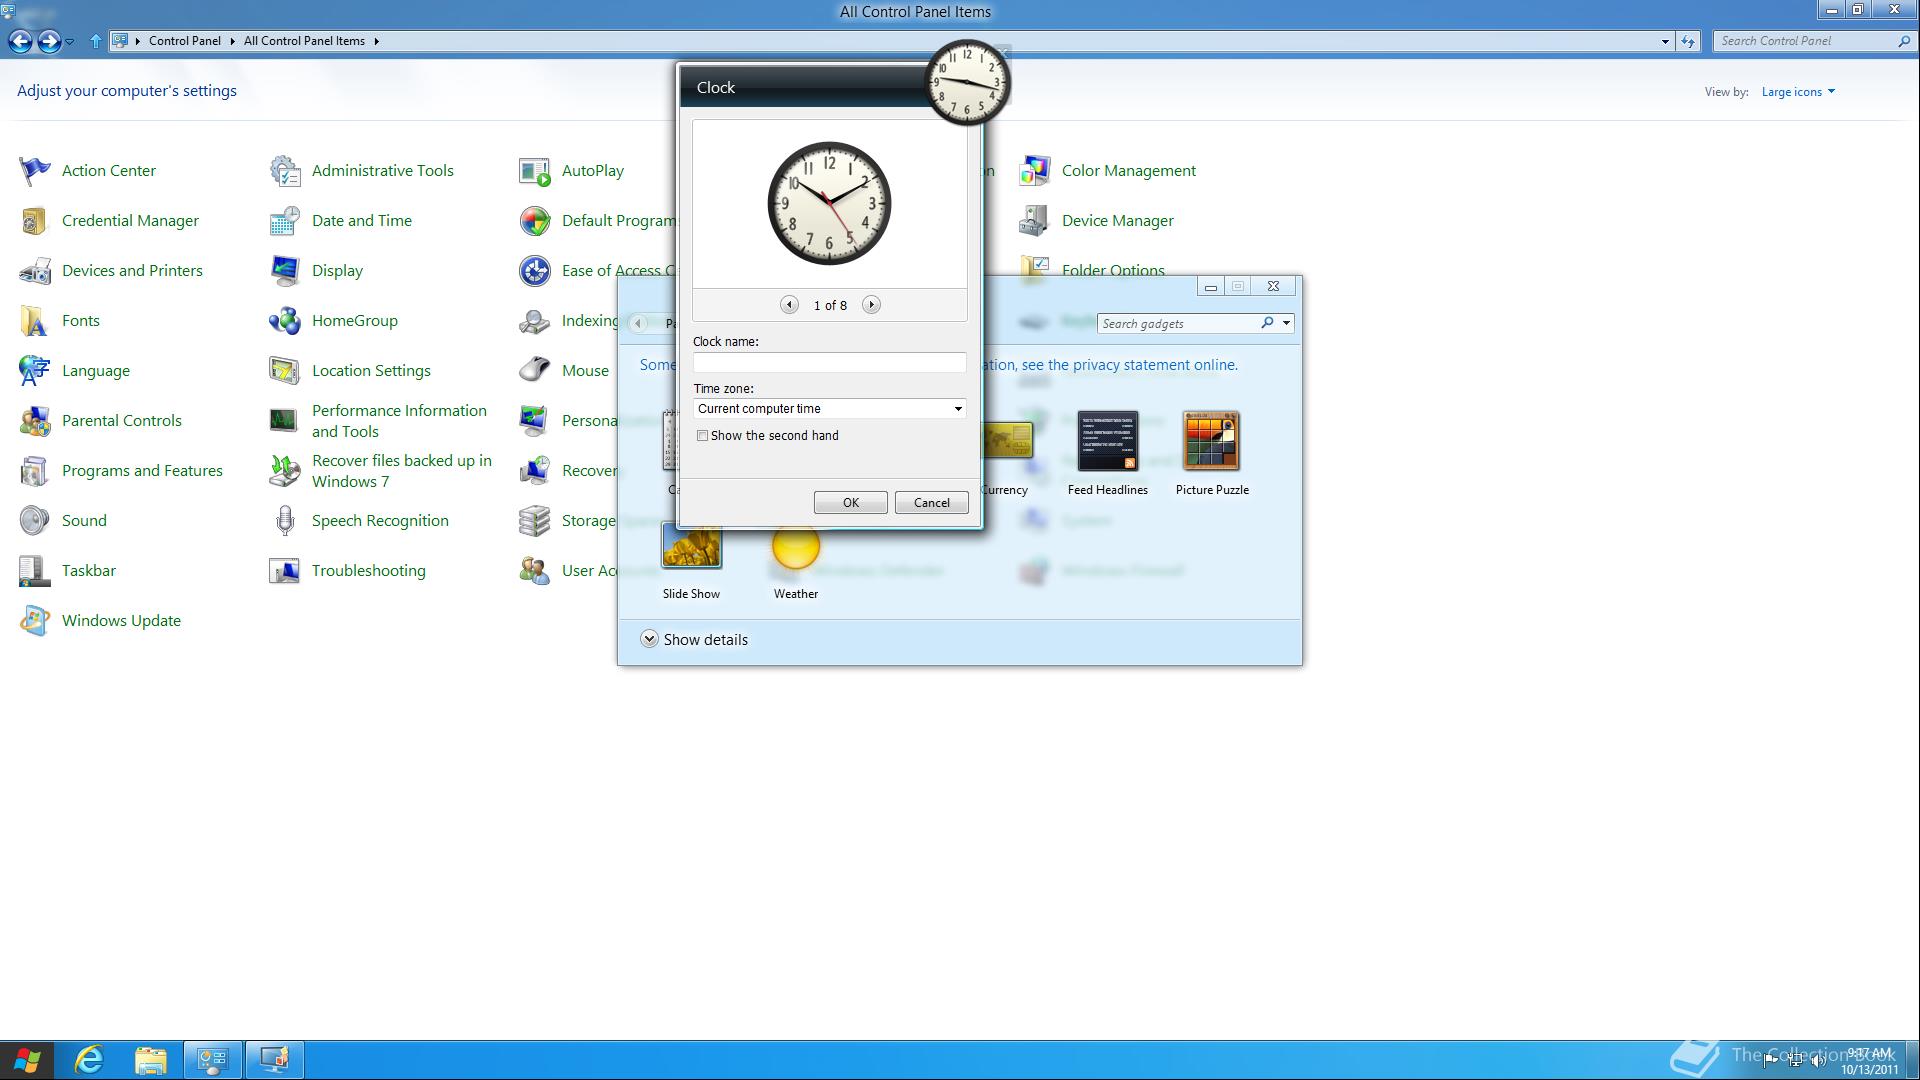Show the next clock style
Screen dimensions: 1920x1080
(x=871, y=305)
